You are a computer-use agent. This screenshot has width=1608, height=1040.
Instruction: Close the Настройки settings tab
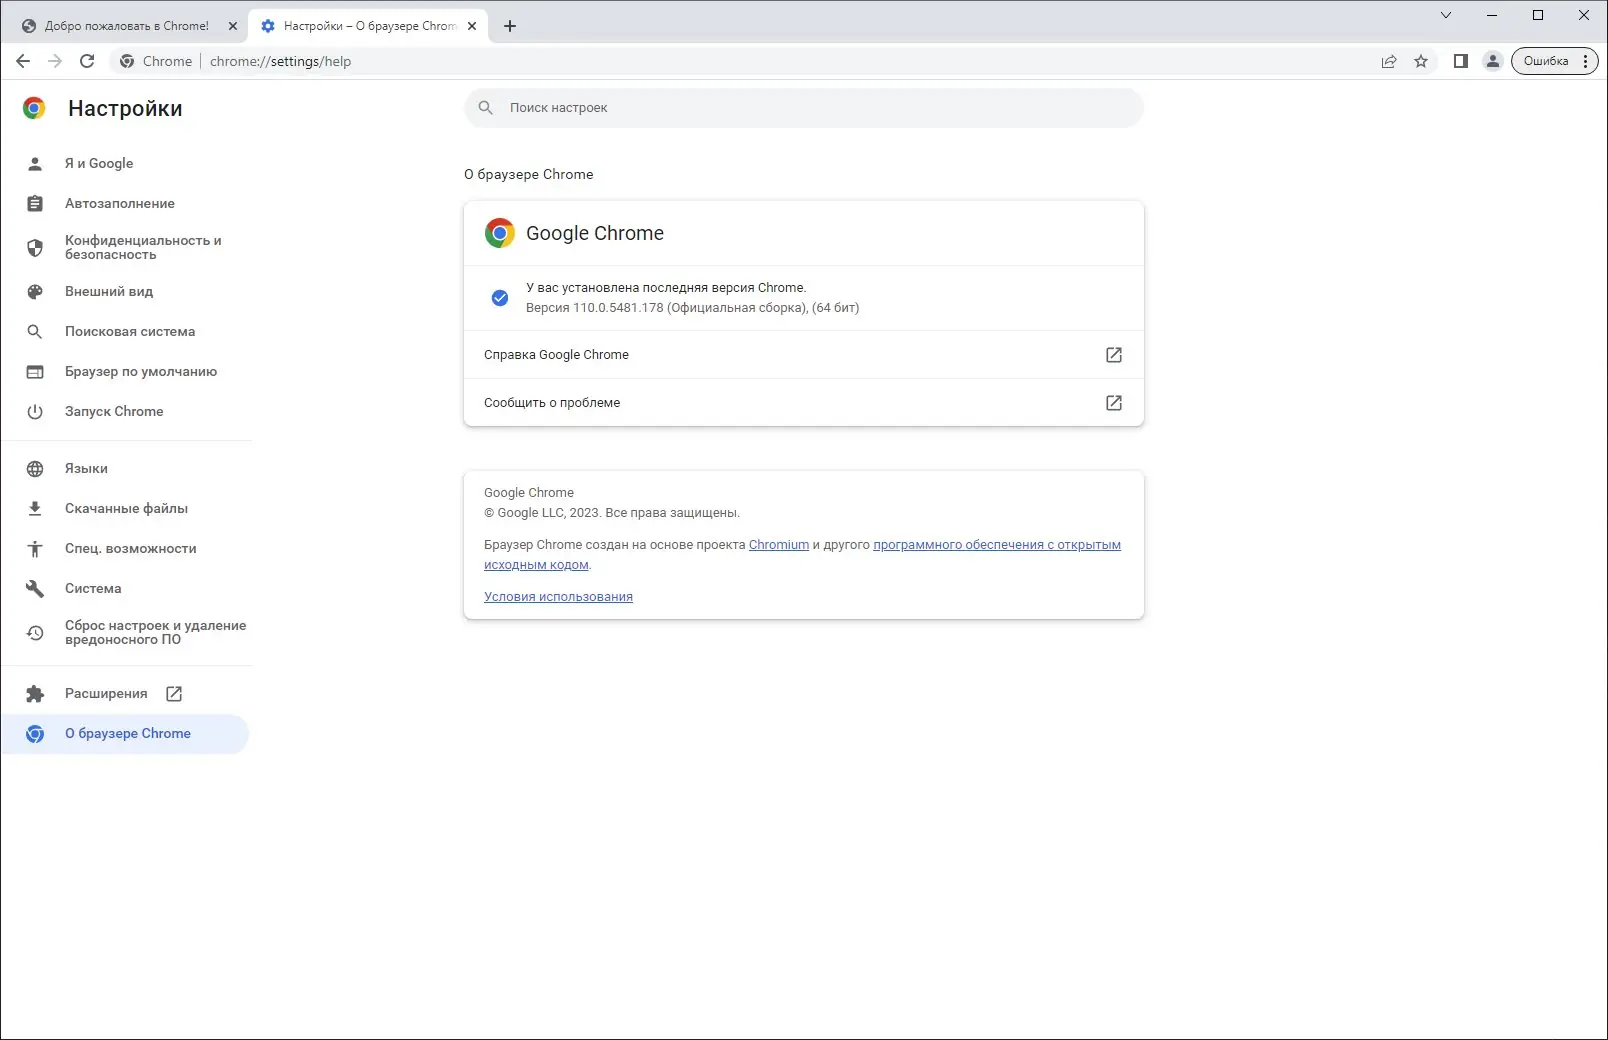[x=472, y=26]
